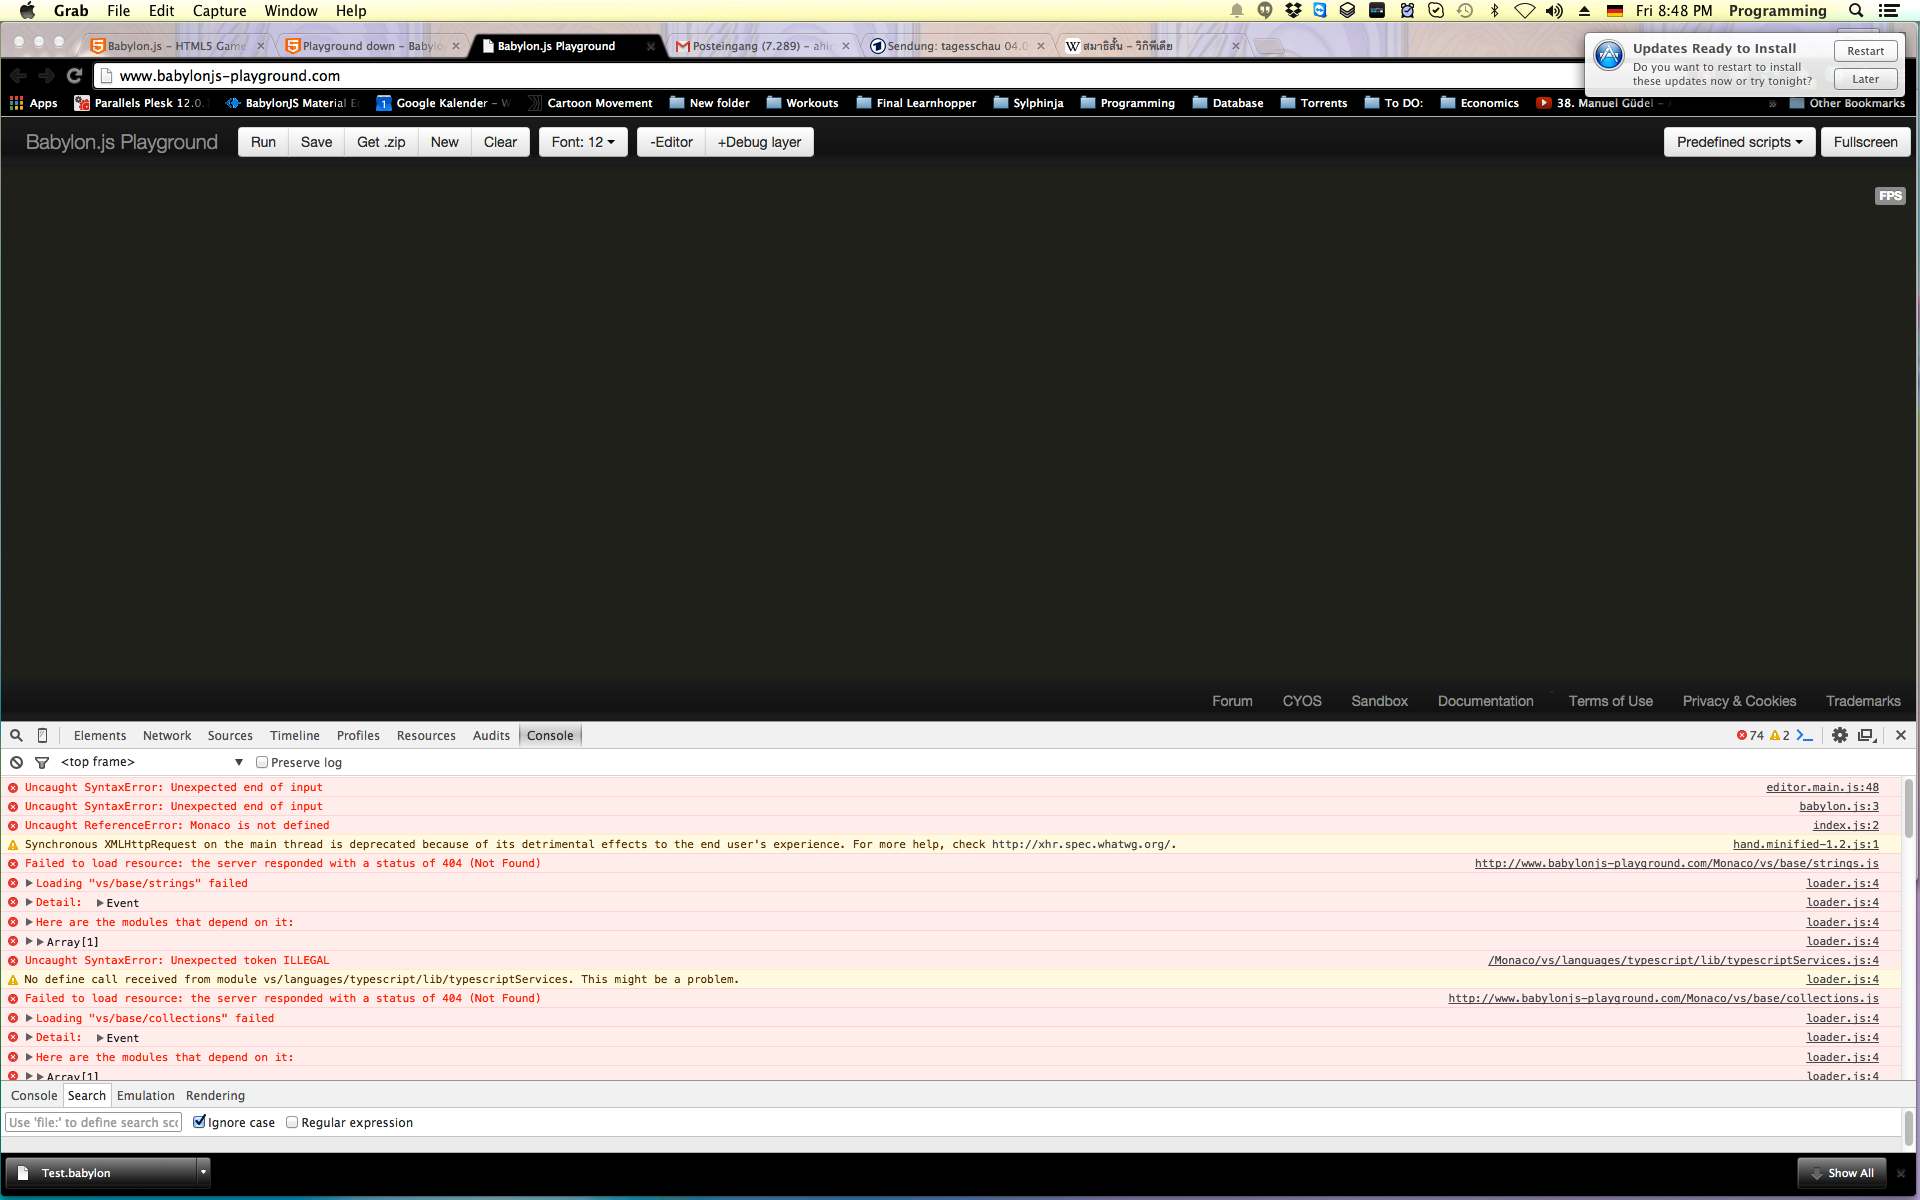Click the Show All downloads button
The height and width of the screenshot is (1200, 1920).
point(1841,1173)
